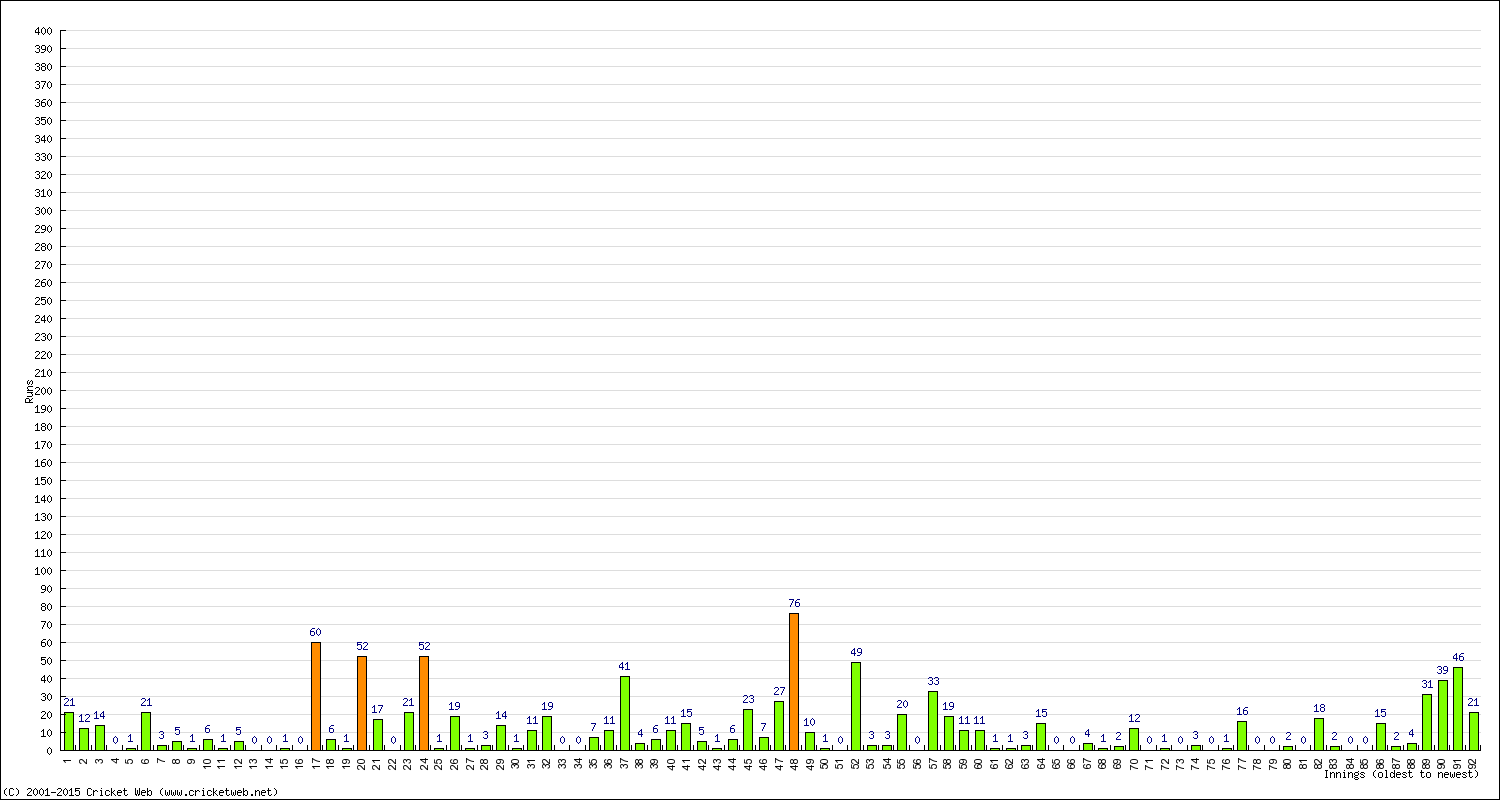Viewport: 1500px width, 800px height.
Task: Click the green bar for innings 37
Action: pos(625,713)
